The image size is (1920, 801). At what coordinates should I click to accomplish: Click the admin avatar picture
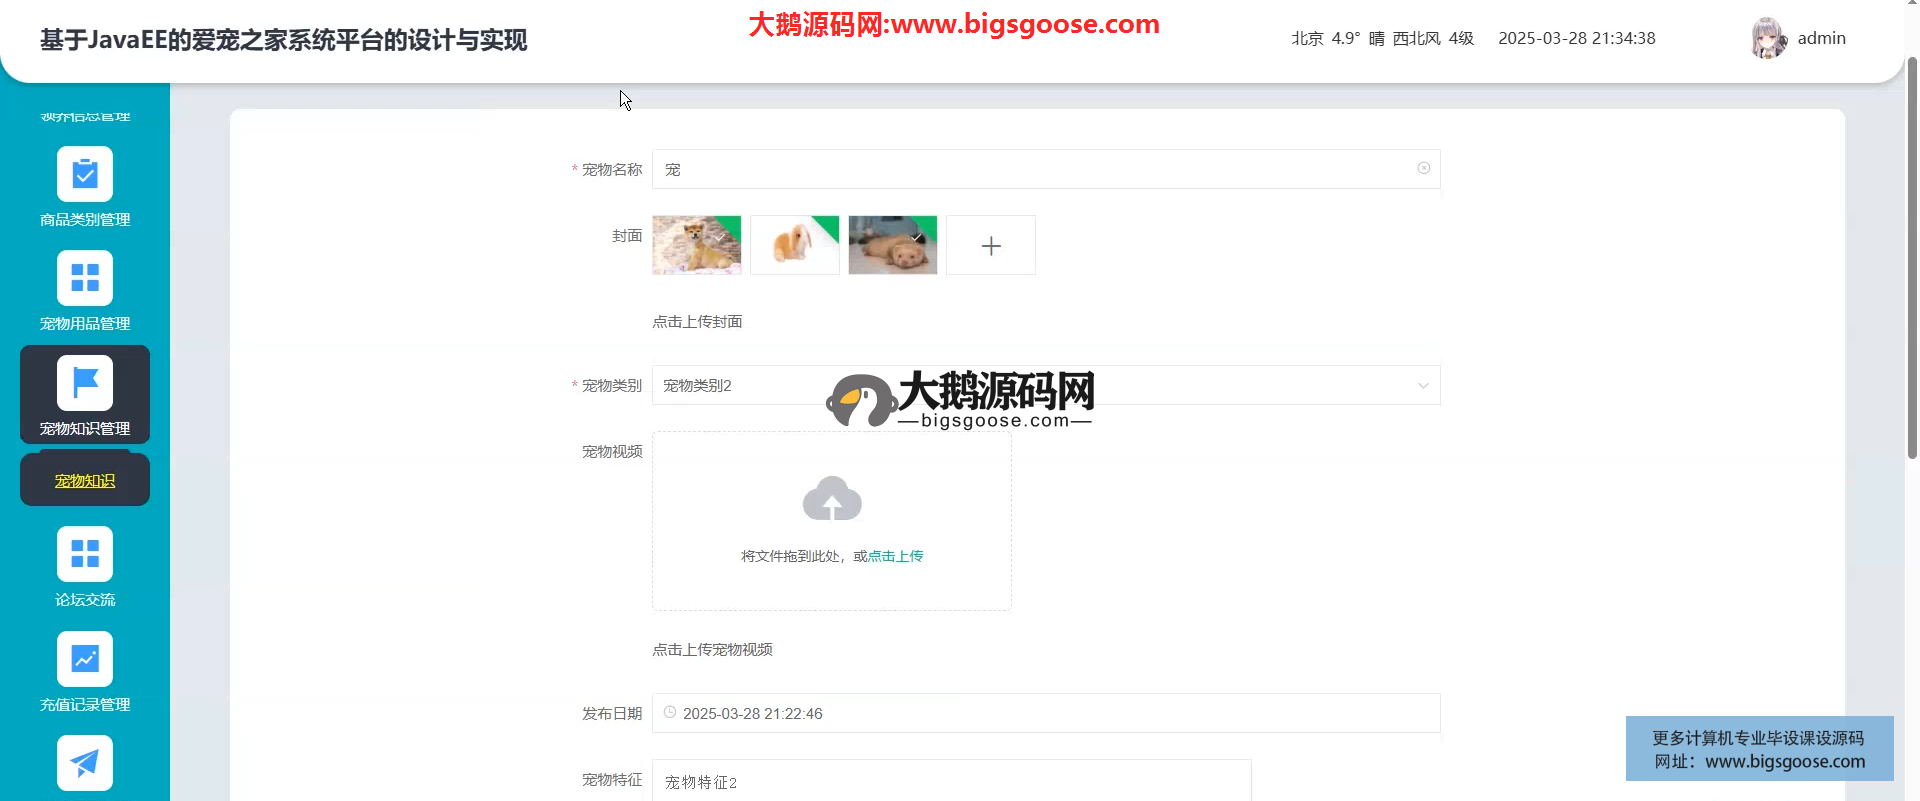(1768, 38)
